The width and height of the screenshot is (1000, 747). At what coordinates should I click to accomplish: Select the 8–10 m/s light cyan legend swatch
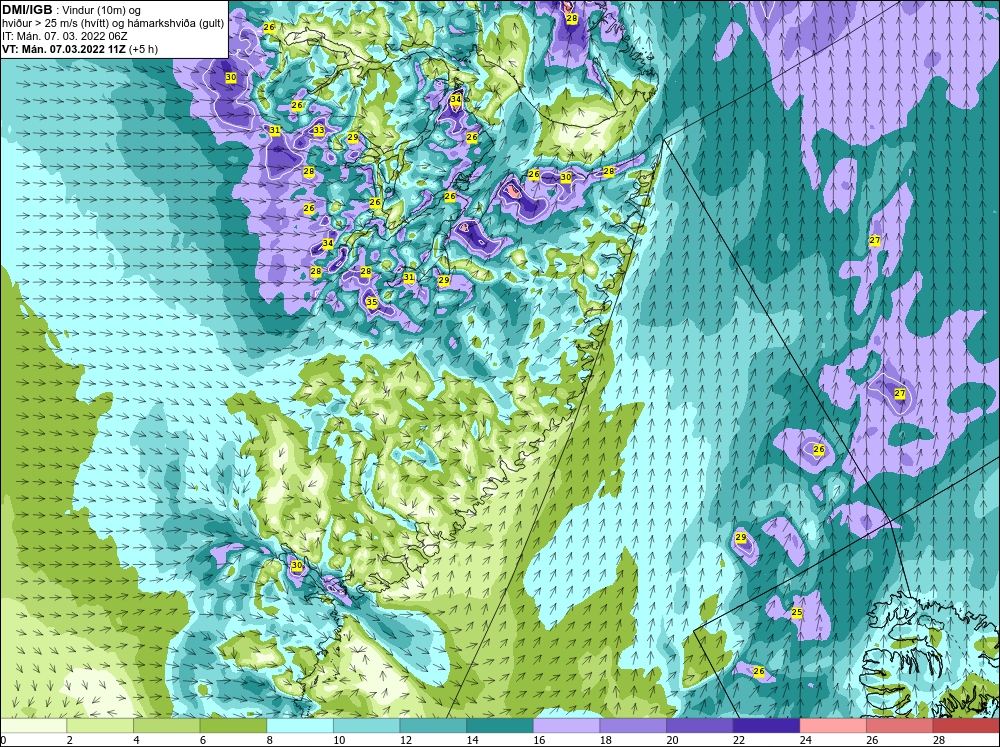pos(300,726)
